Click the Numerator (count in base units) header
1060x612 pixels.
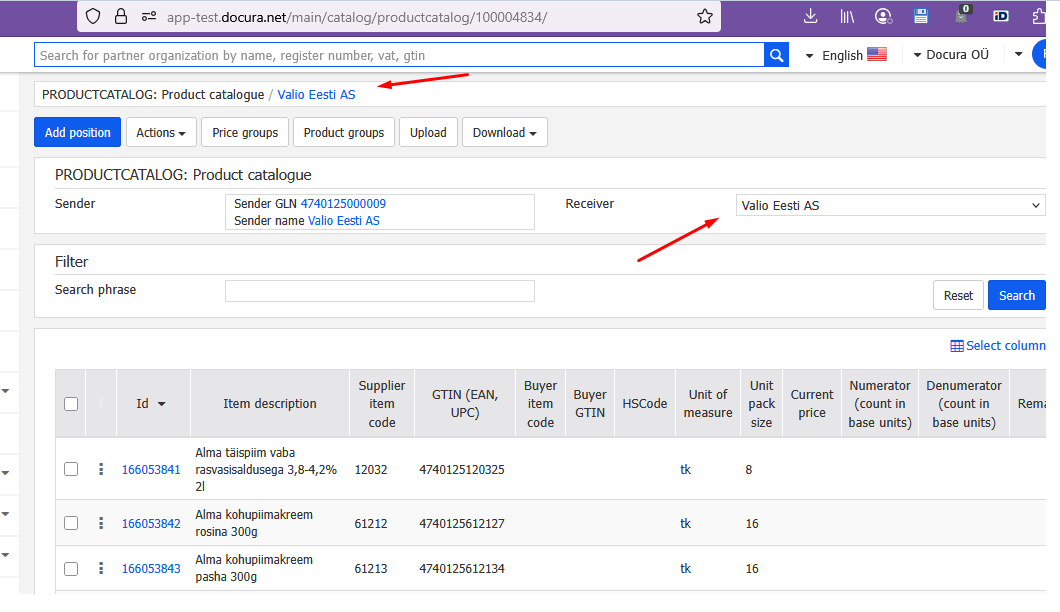click(880, 404)
